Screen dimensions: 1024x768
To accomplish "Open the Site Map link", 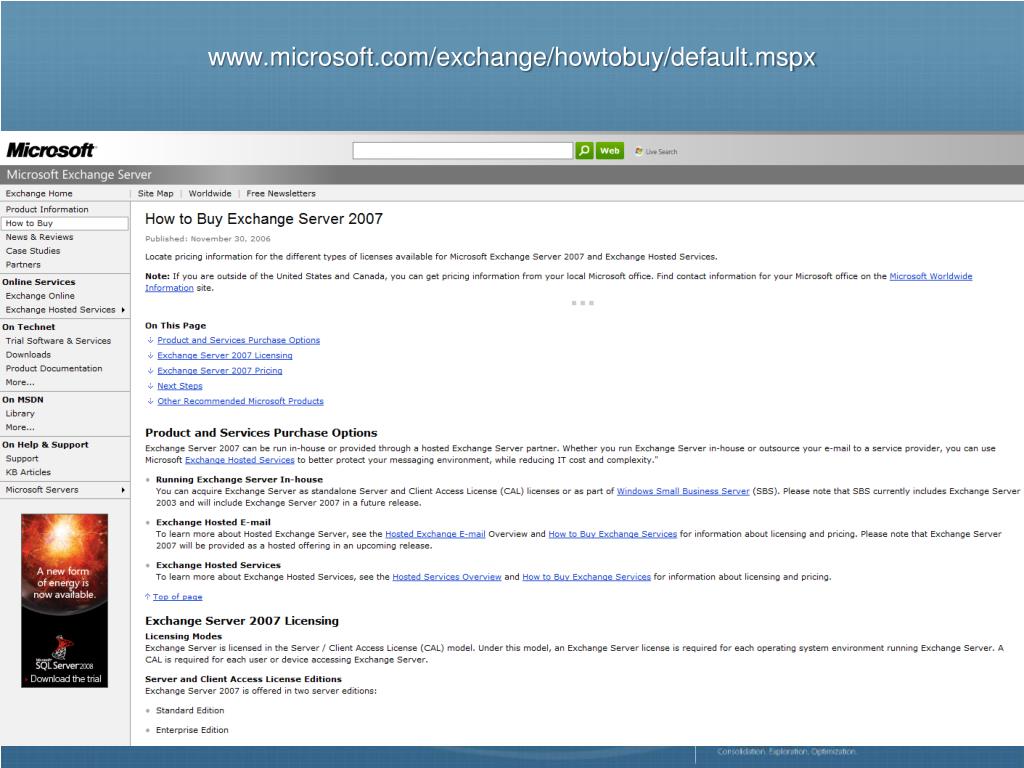I will [x=155, y=194].
